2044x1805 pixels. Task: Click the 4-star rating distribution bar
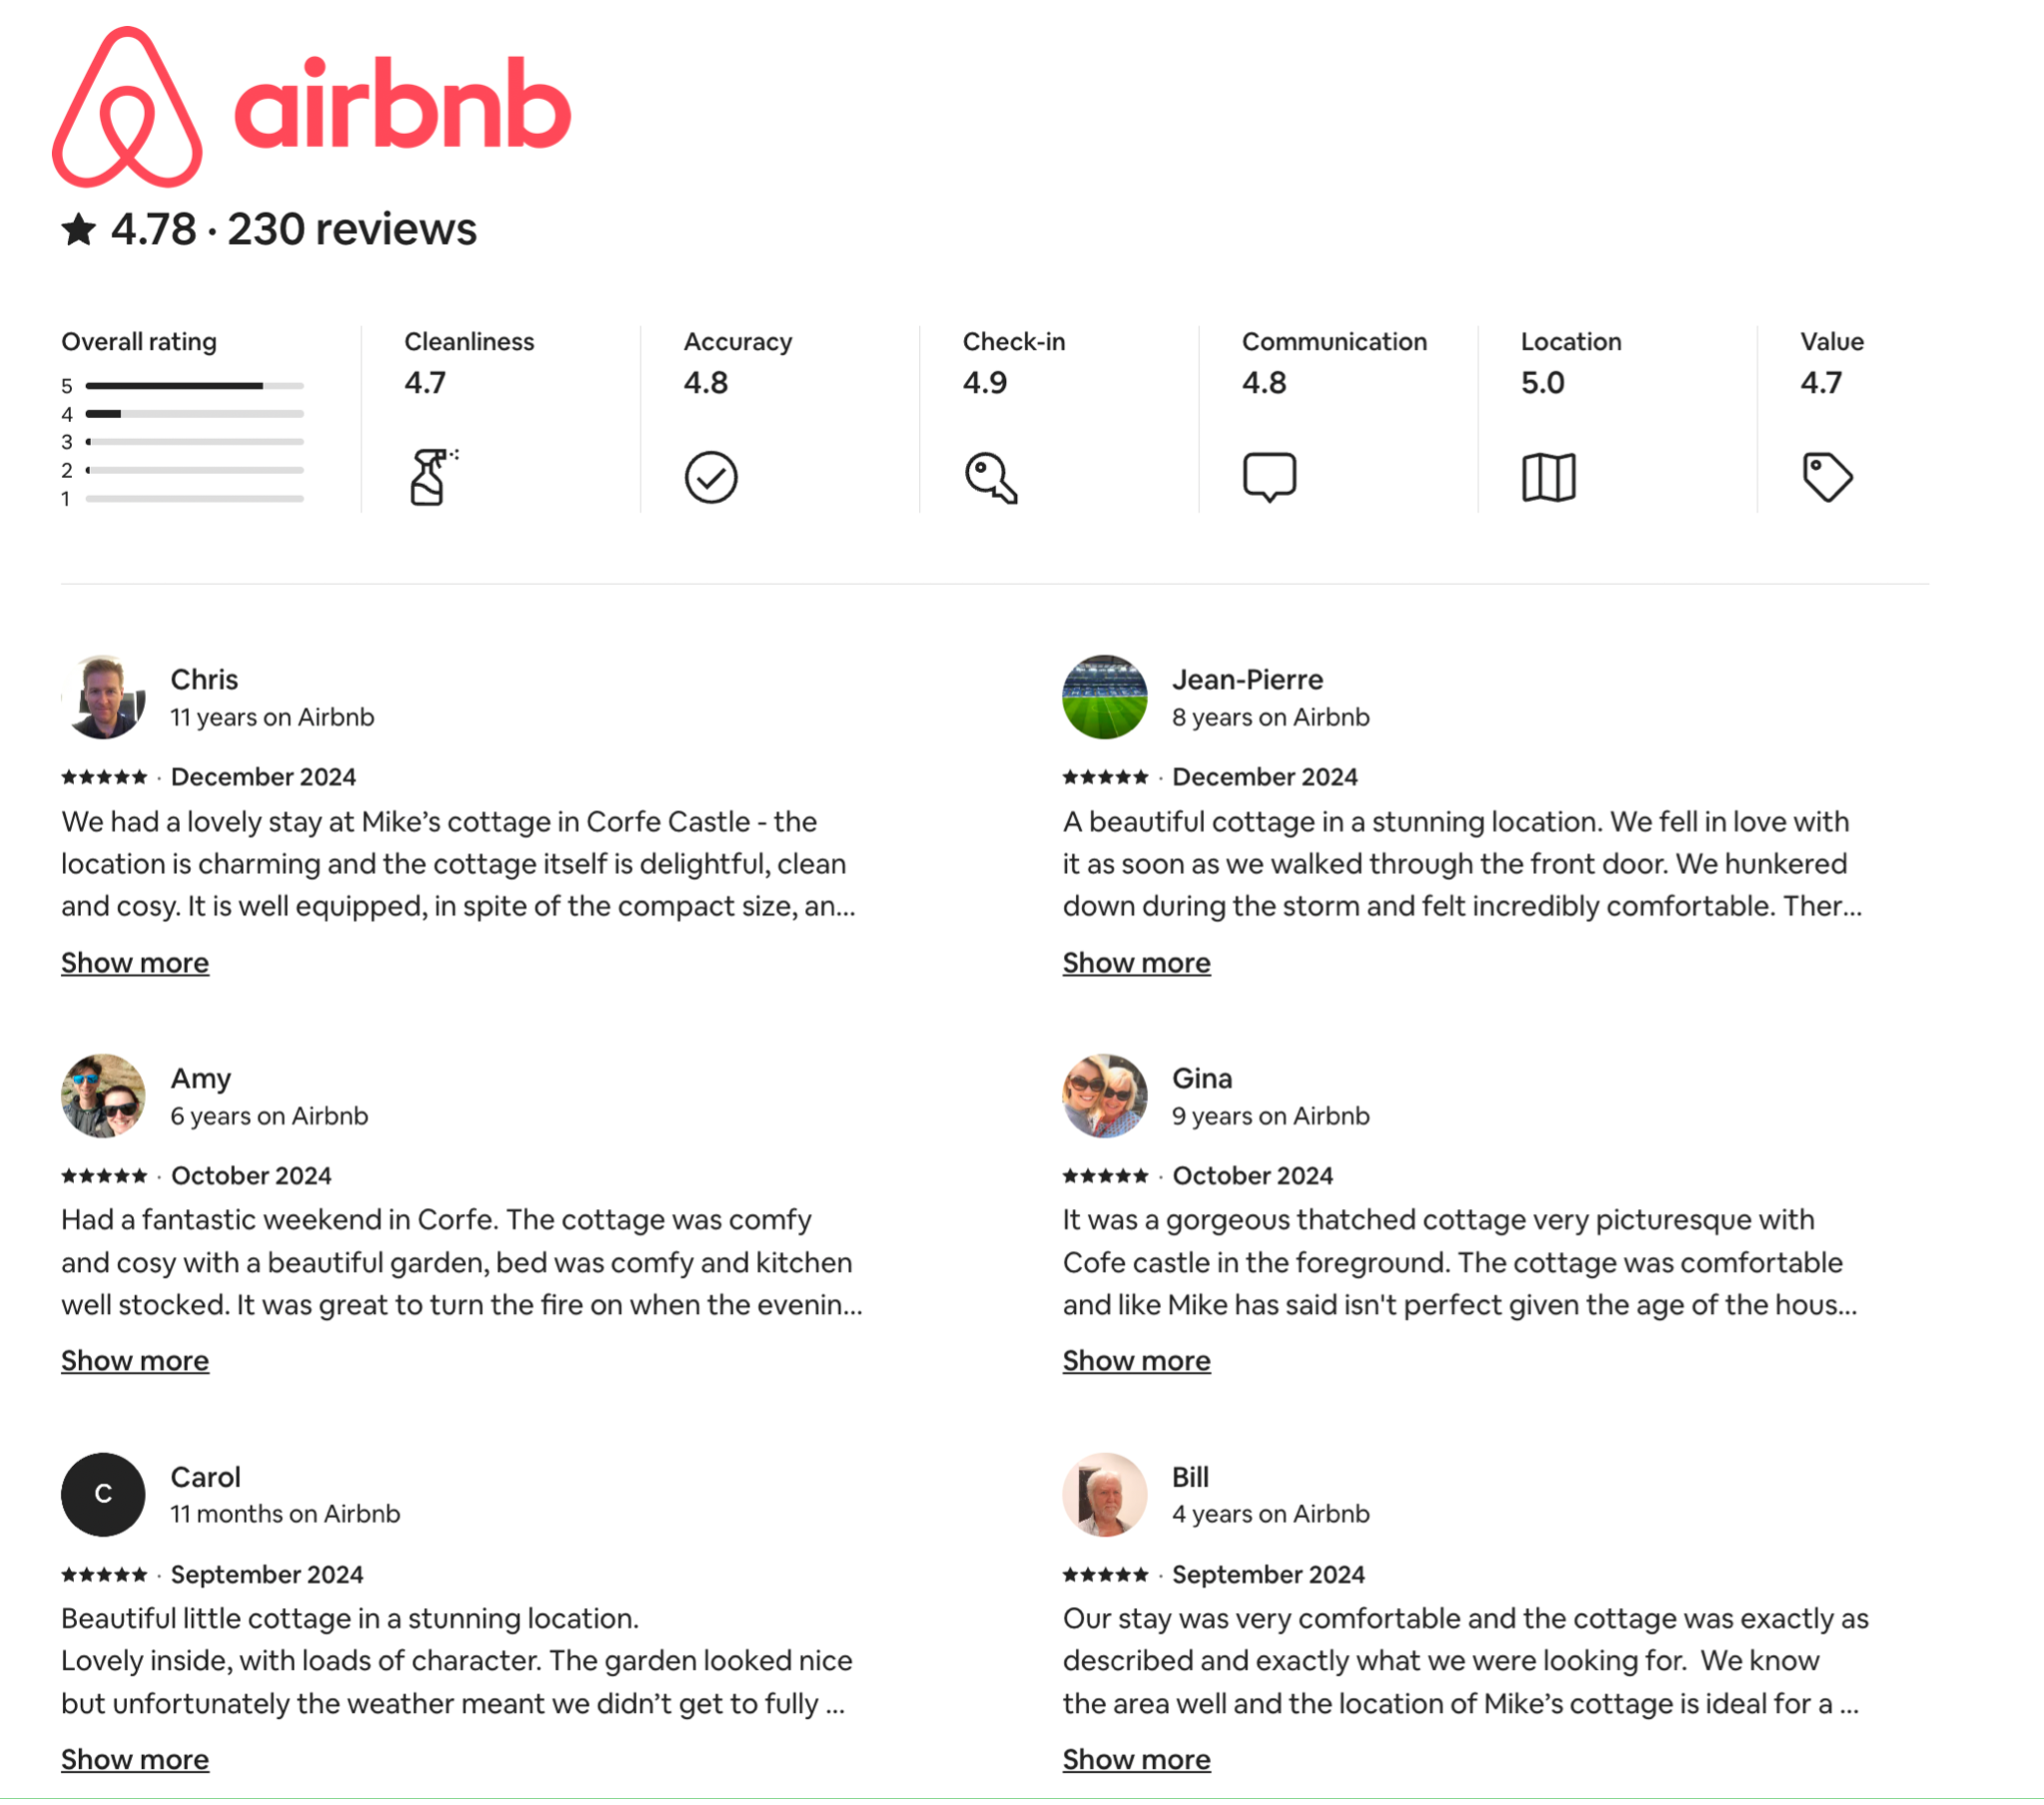(195, 414)
